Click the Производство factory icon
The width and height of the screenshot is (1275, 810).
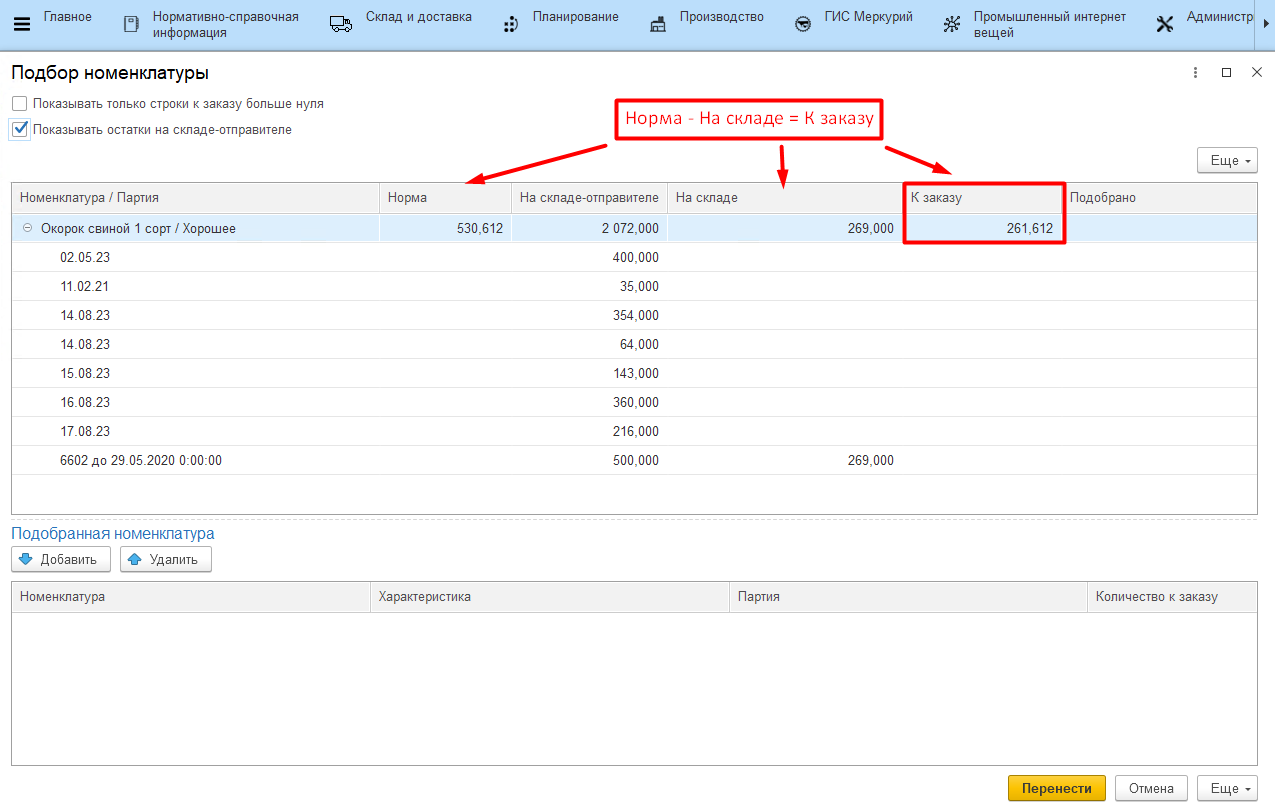pos(657,25)
